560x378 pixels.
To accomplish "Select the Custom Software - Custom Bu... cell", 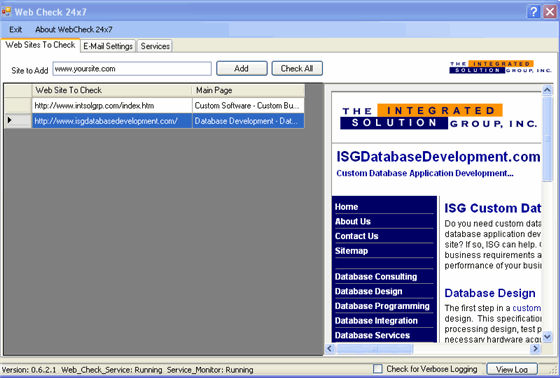I will coord(248,105).
